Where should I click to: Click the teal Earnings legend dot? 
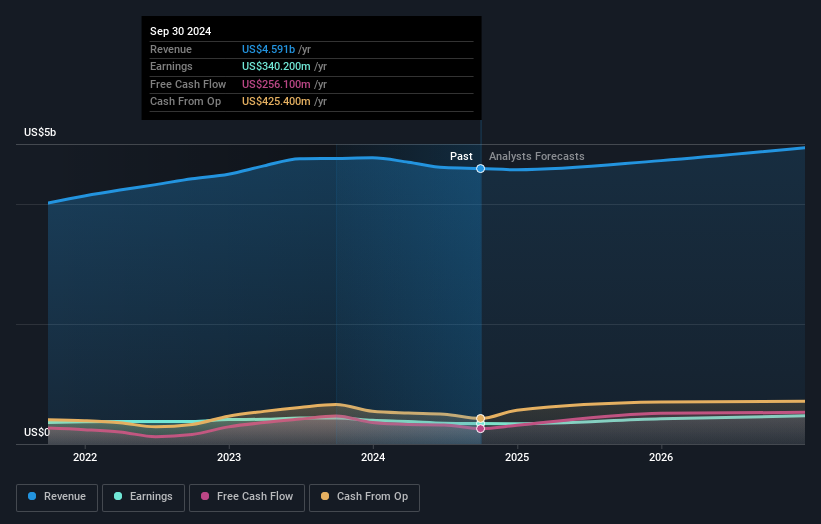click(118, 496)
